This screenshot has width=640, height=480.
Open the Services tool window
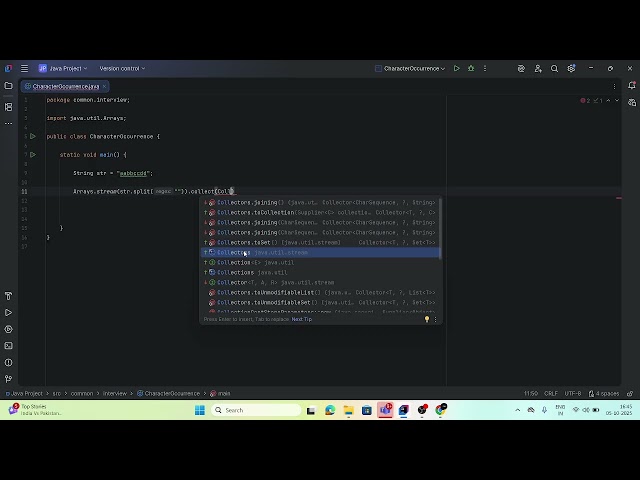click(8, 329)
